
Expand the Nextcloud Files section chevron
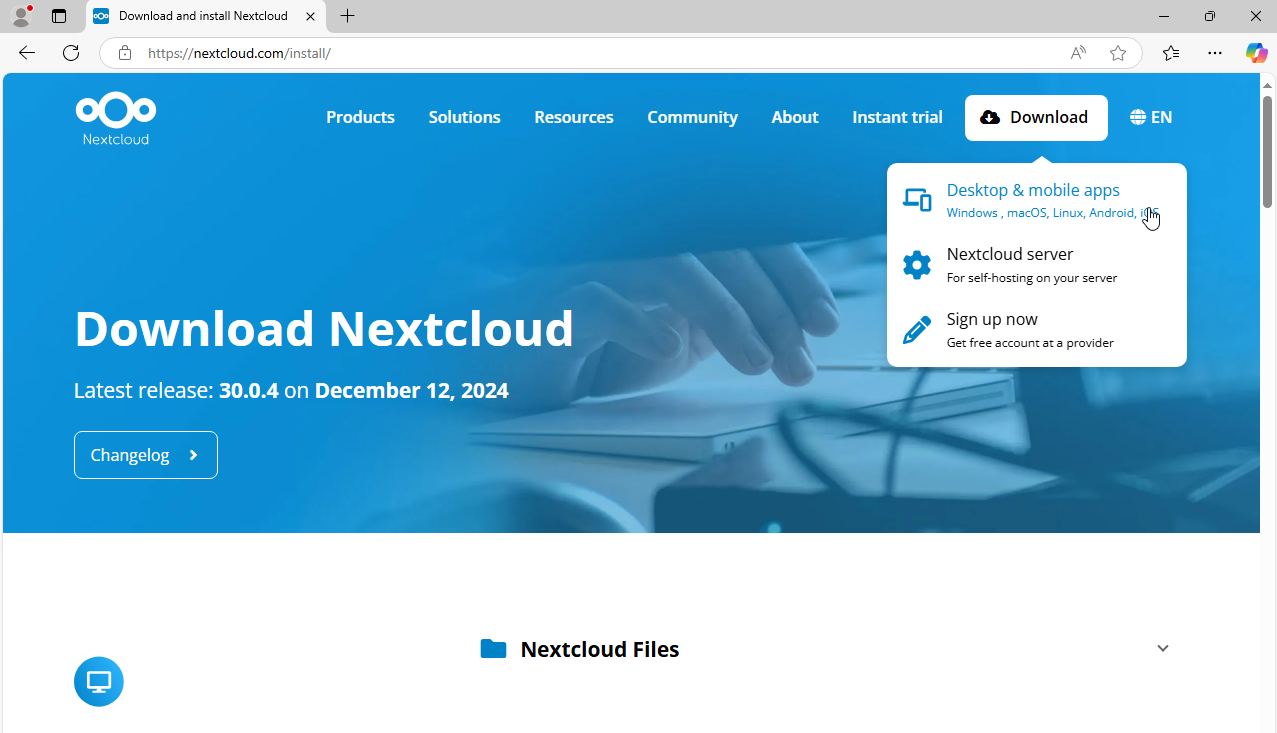tap(1163, 648)
